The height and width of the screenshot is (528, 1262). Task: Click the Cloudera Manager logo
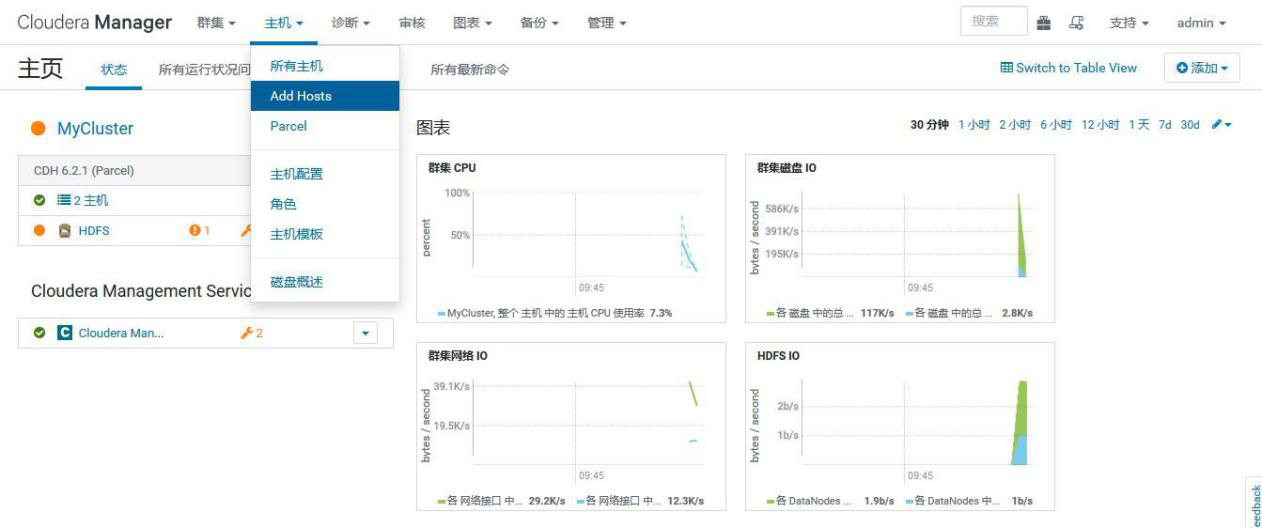(x=94, y=22)
